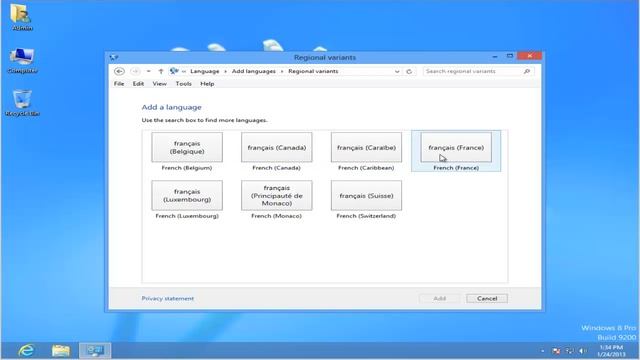Refresh the Regional variants page

click(x=409, y=71)
